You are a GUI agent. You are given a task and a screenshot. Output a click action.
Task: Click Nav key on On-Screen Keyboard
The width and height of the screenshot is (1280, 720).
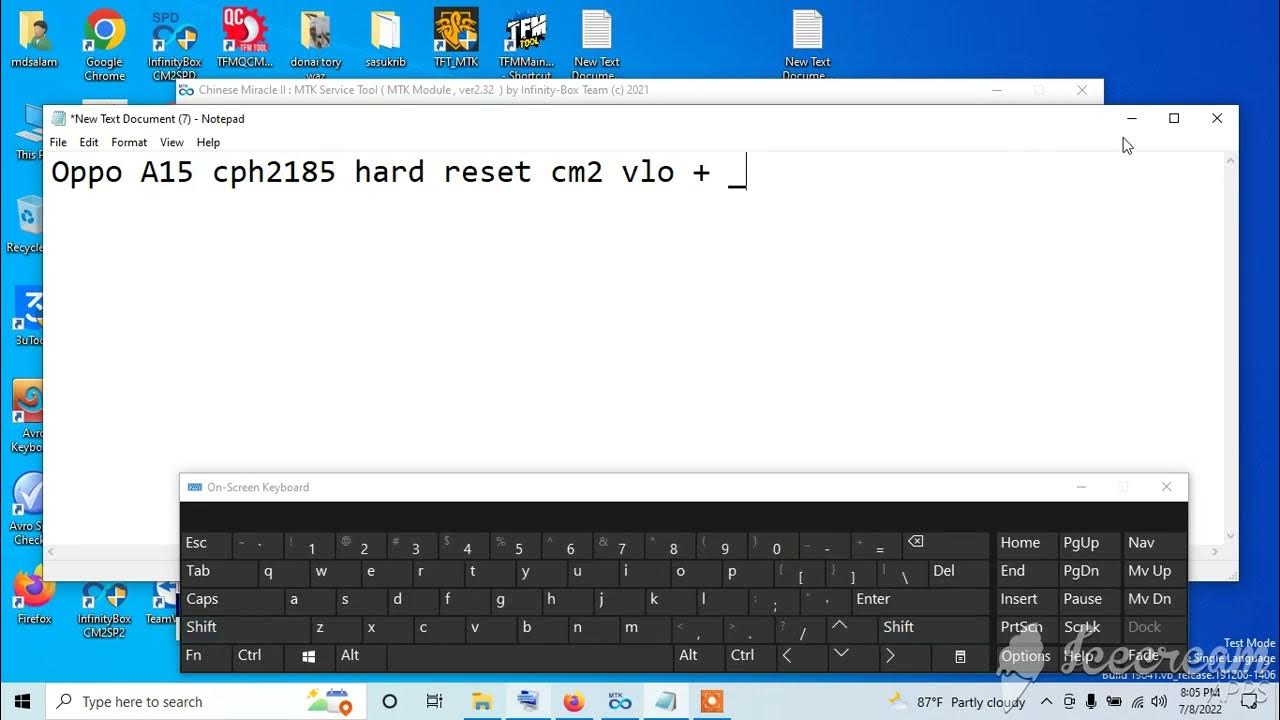(x=1154, y=545)
